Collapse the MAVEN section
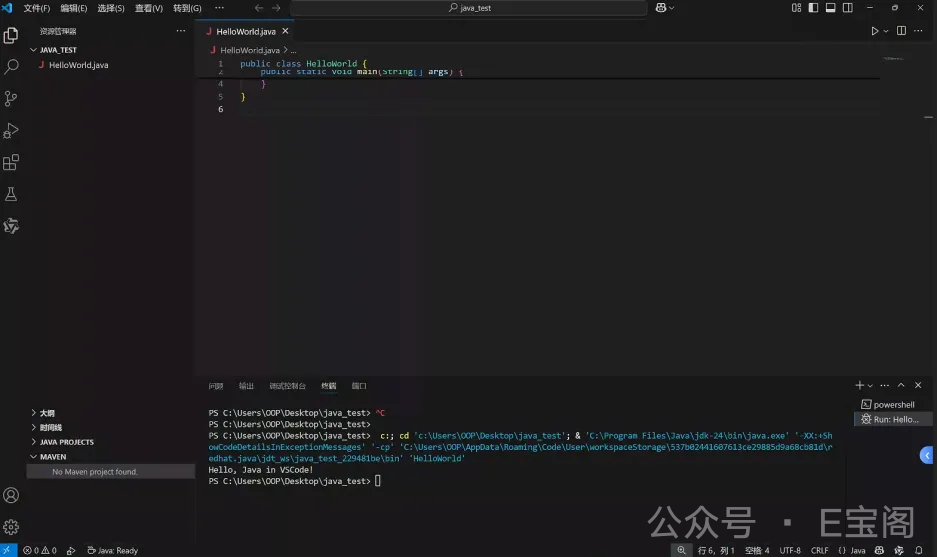The width and height of the screenshot is (937, 557). tap(52, 457)
